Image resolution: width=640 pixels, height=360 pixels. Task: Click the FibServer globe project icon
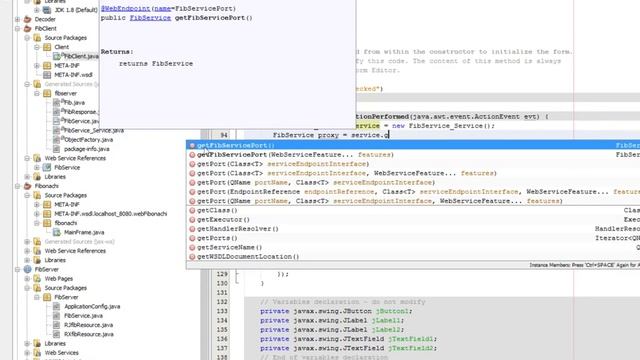tap(28, 269)
